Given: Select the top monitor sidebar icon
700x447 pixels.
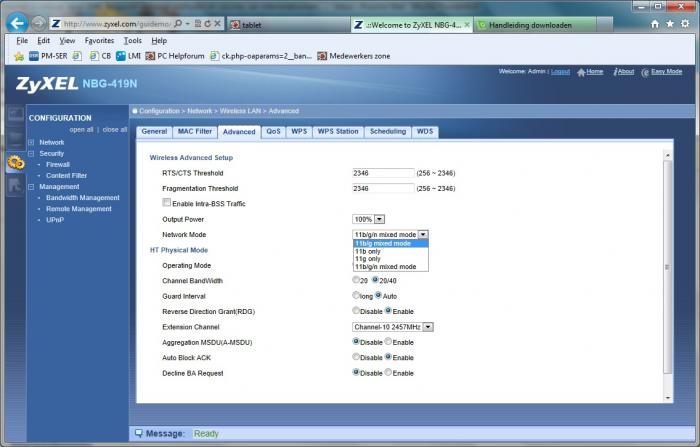Looking at the screenshot, I should coord(16,114).
